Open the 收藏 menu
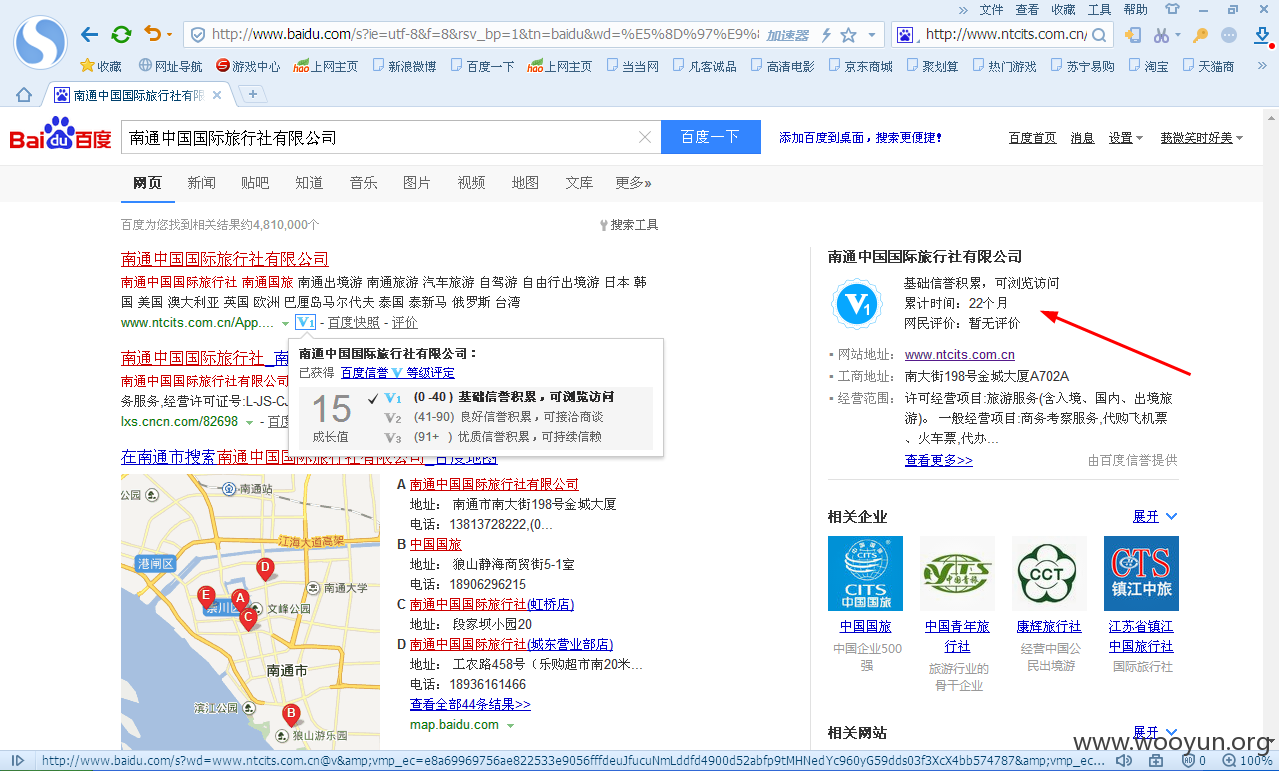The width and height of the screenshot is (1279, 771). tap(1063, 9)
